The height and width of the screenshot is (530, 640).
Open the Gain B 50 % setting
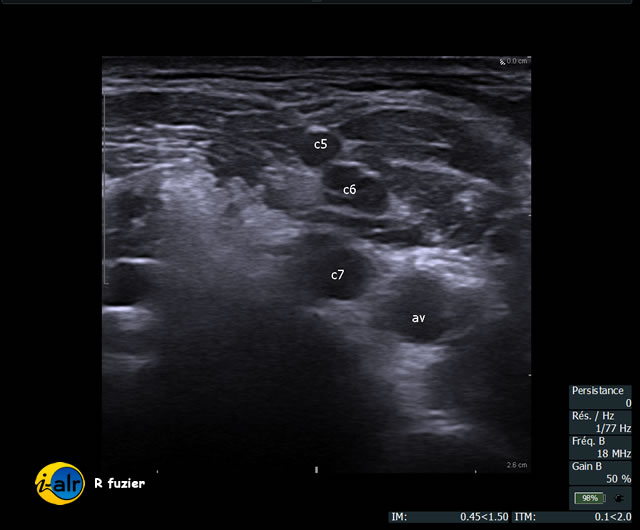click(599, 471)
